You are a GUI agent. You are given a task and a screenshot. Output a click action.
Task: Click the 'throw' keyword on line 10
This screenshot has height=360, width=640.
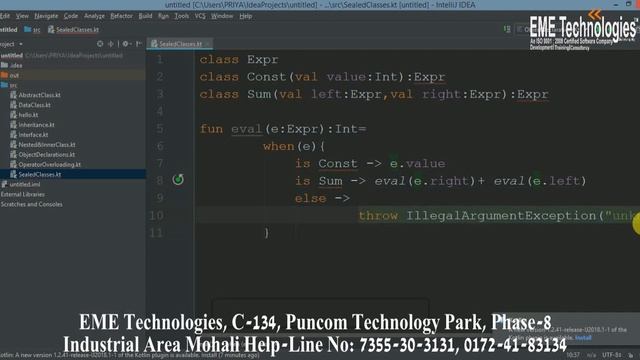[378, 216]
